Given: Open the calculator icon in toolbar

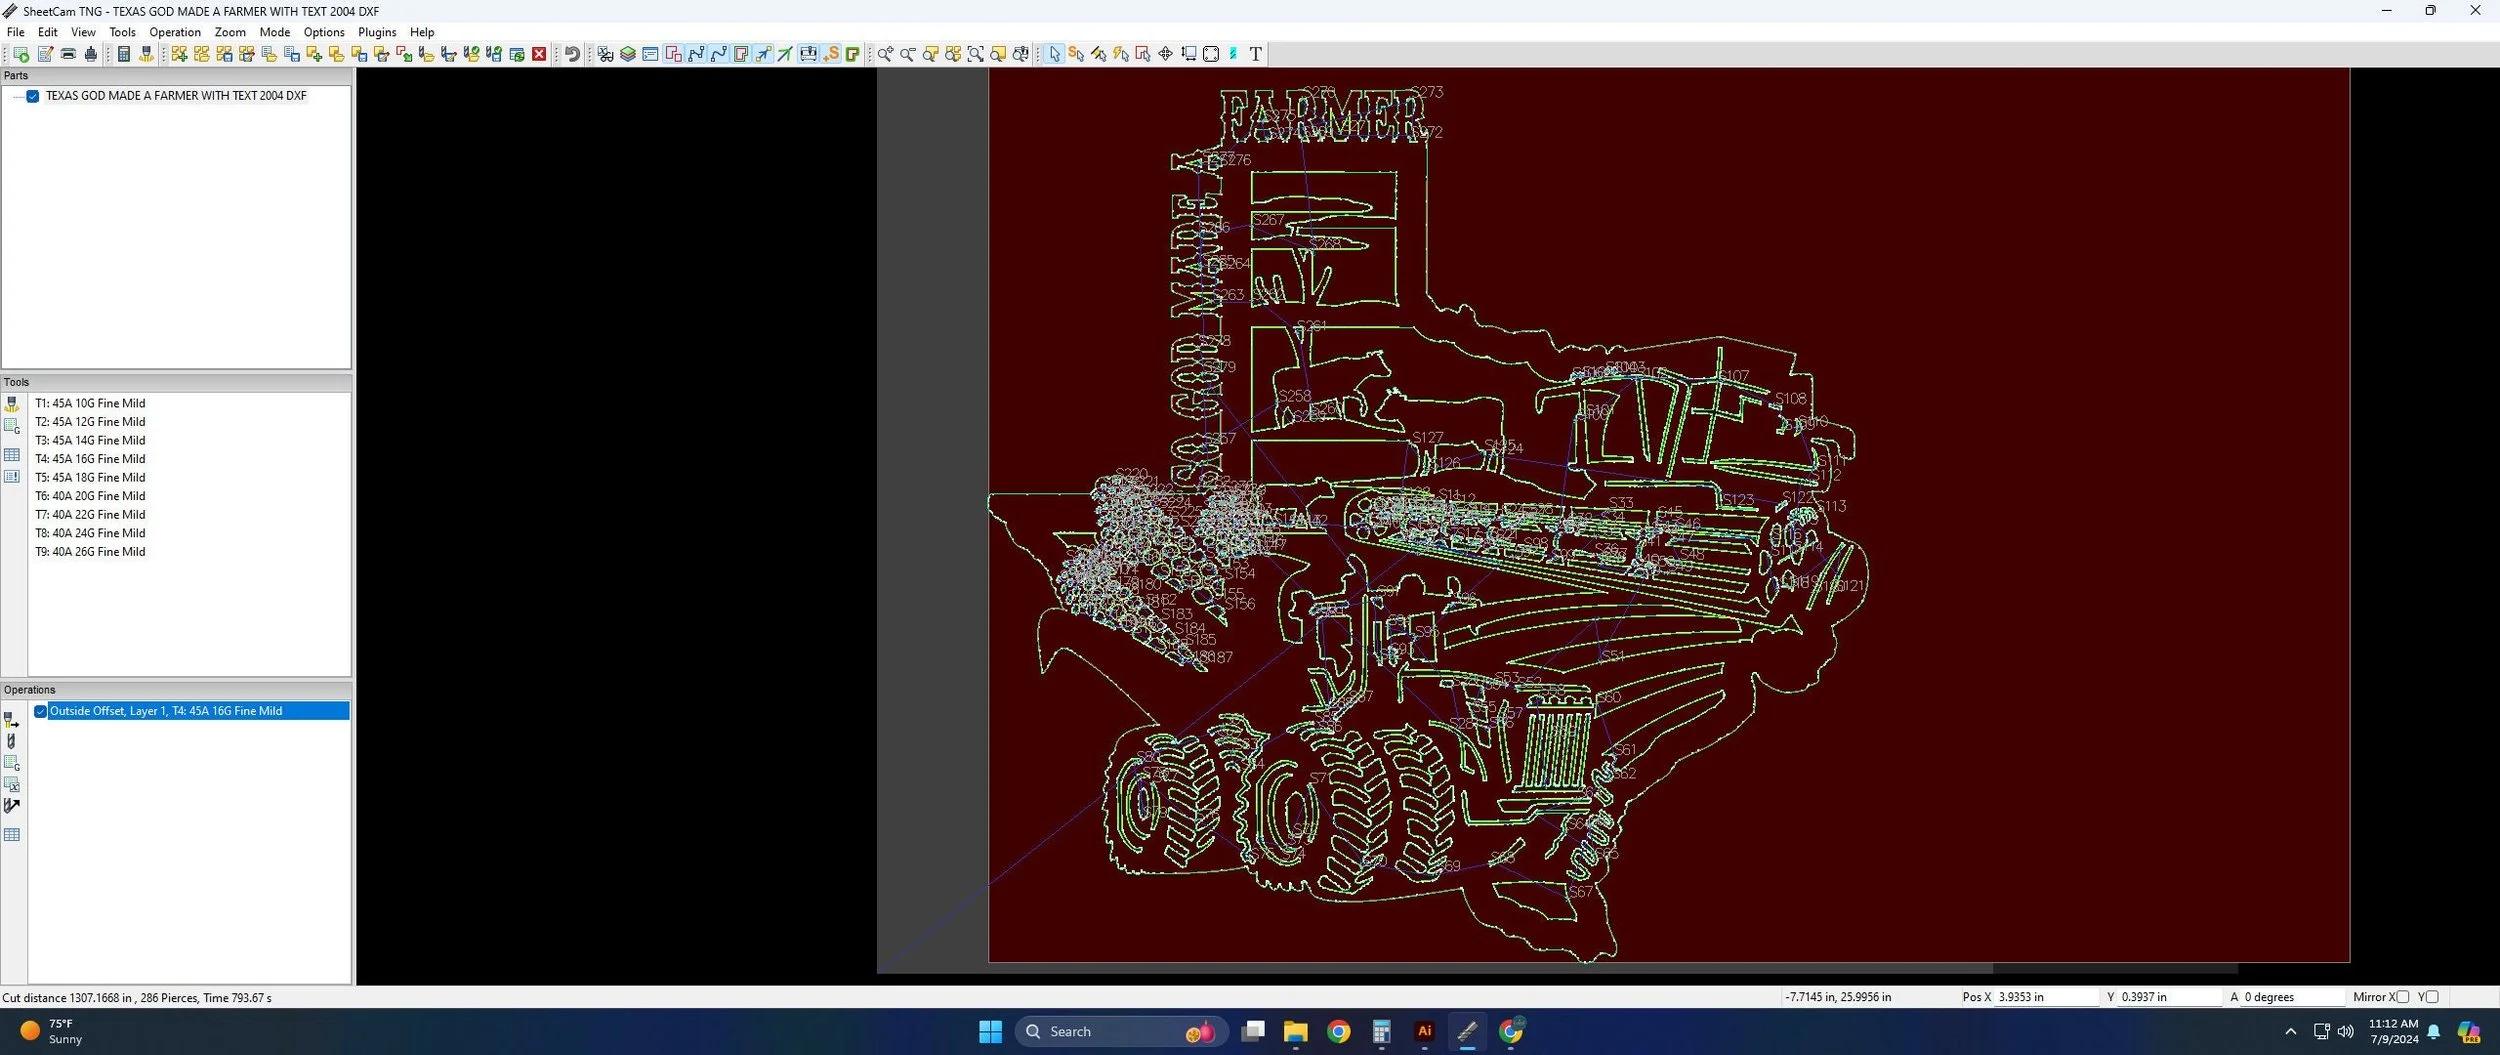Looking at the screenshot, I should [124, 54].
